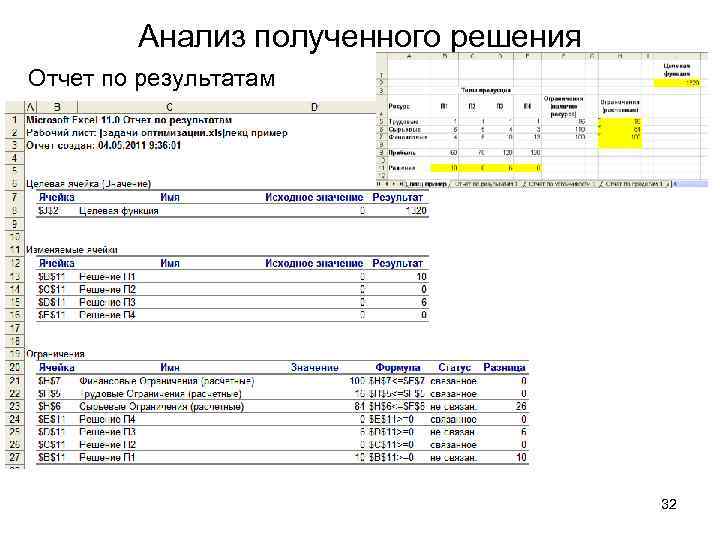Select column B header in report sheet
This screenshot has width=720, height=540.
57,107
